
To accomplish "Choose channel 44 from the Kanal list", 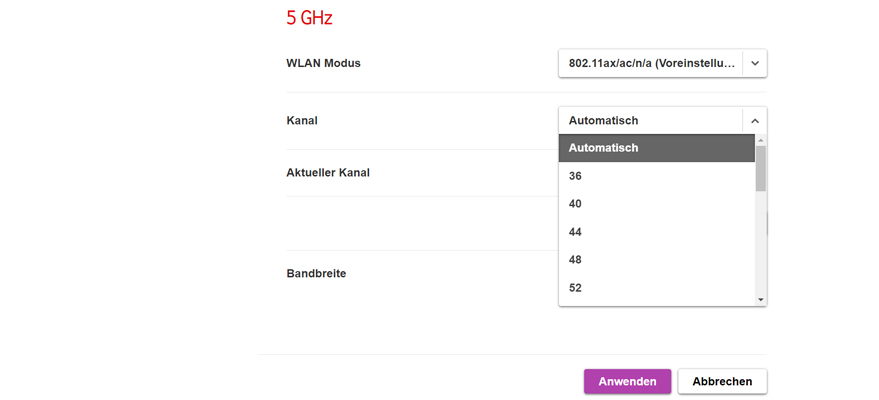I will pos(656,232).
